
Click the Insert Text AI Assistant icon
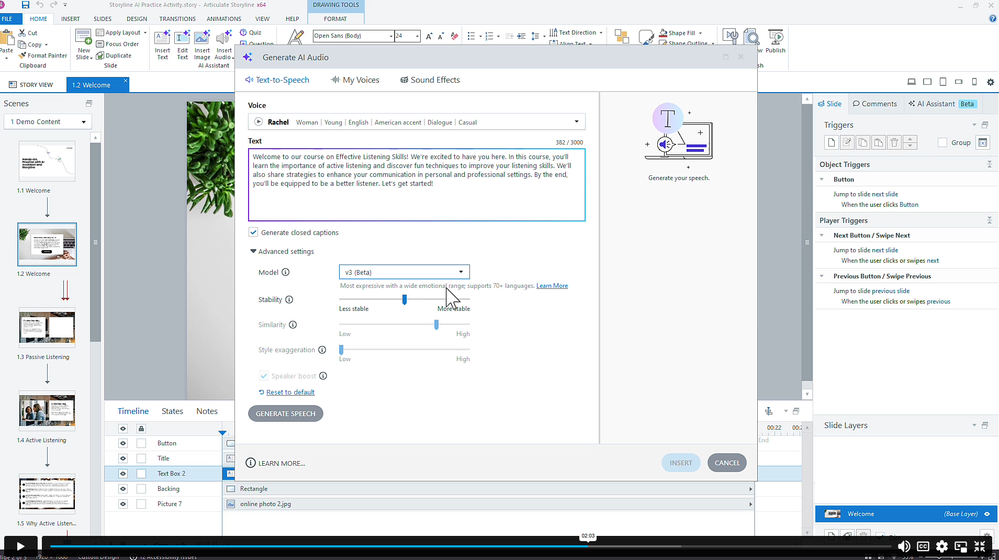[162, 45]
